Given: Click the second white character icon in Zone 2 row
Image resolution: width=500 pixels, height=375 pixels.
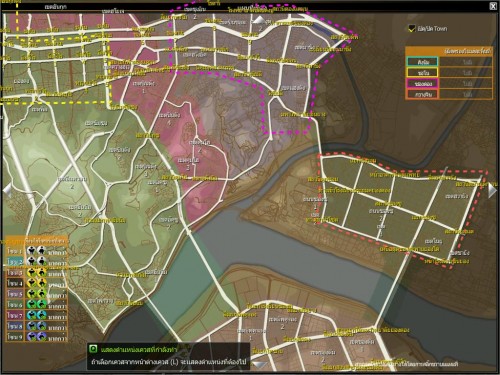Looking at the screenshot, I should click(x=42, y=261).
